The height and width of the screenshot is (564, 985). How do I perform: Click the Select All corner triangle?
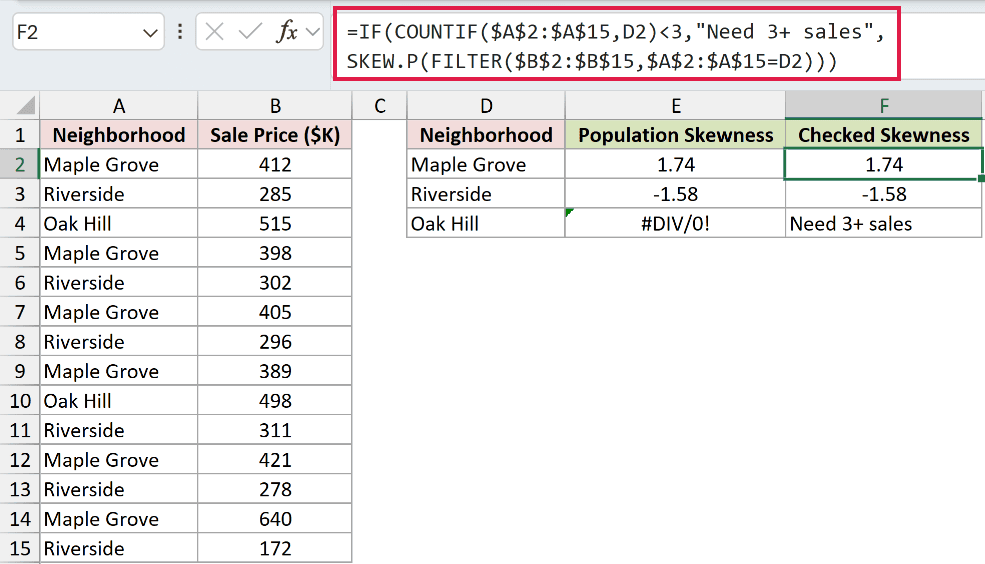click(24, 106)
